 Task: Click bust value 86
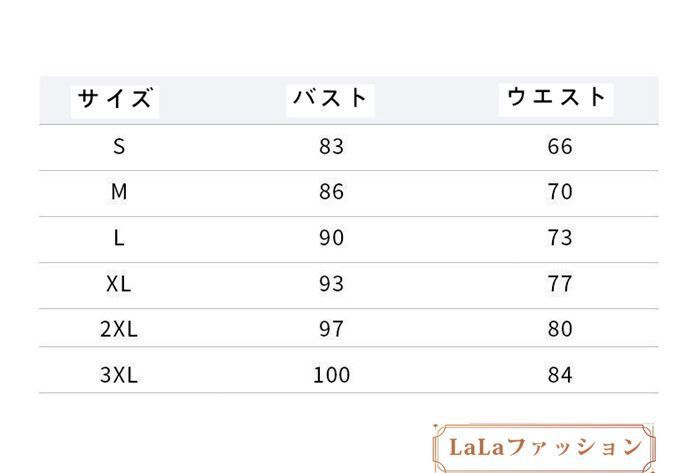tap(331, 192)
